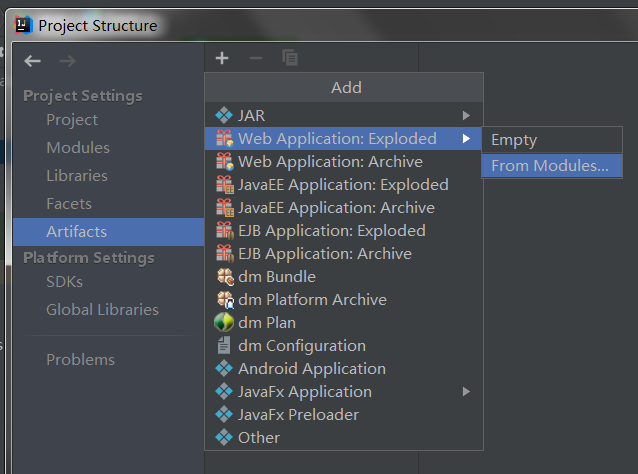Image resolution: width=638 pixels, height=474 pixels.
Task: Click the Web Application: Archive gift icon
Action: tap(225, 162)
